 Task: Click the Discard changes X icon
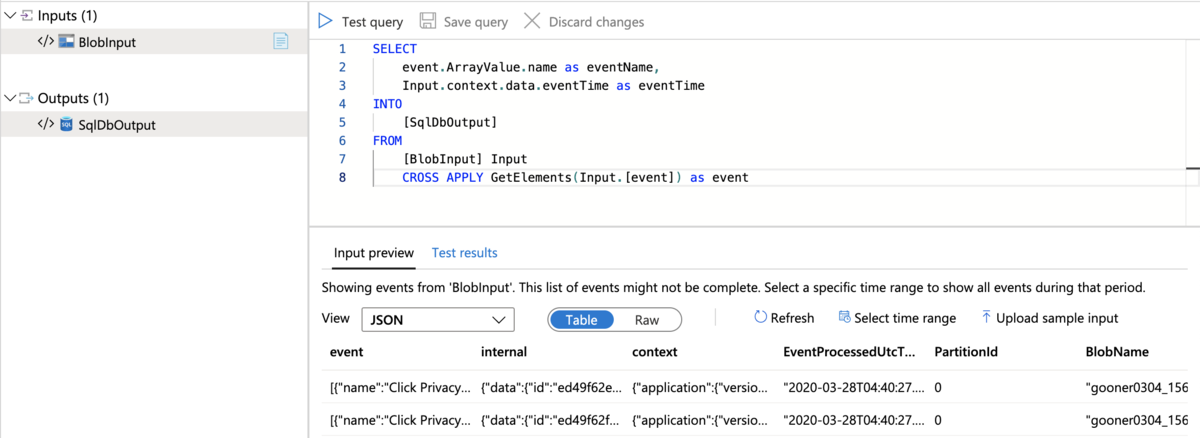pos(531,21)
